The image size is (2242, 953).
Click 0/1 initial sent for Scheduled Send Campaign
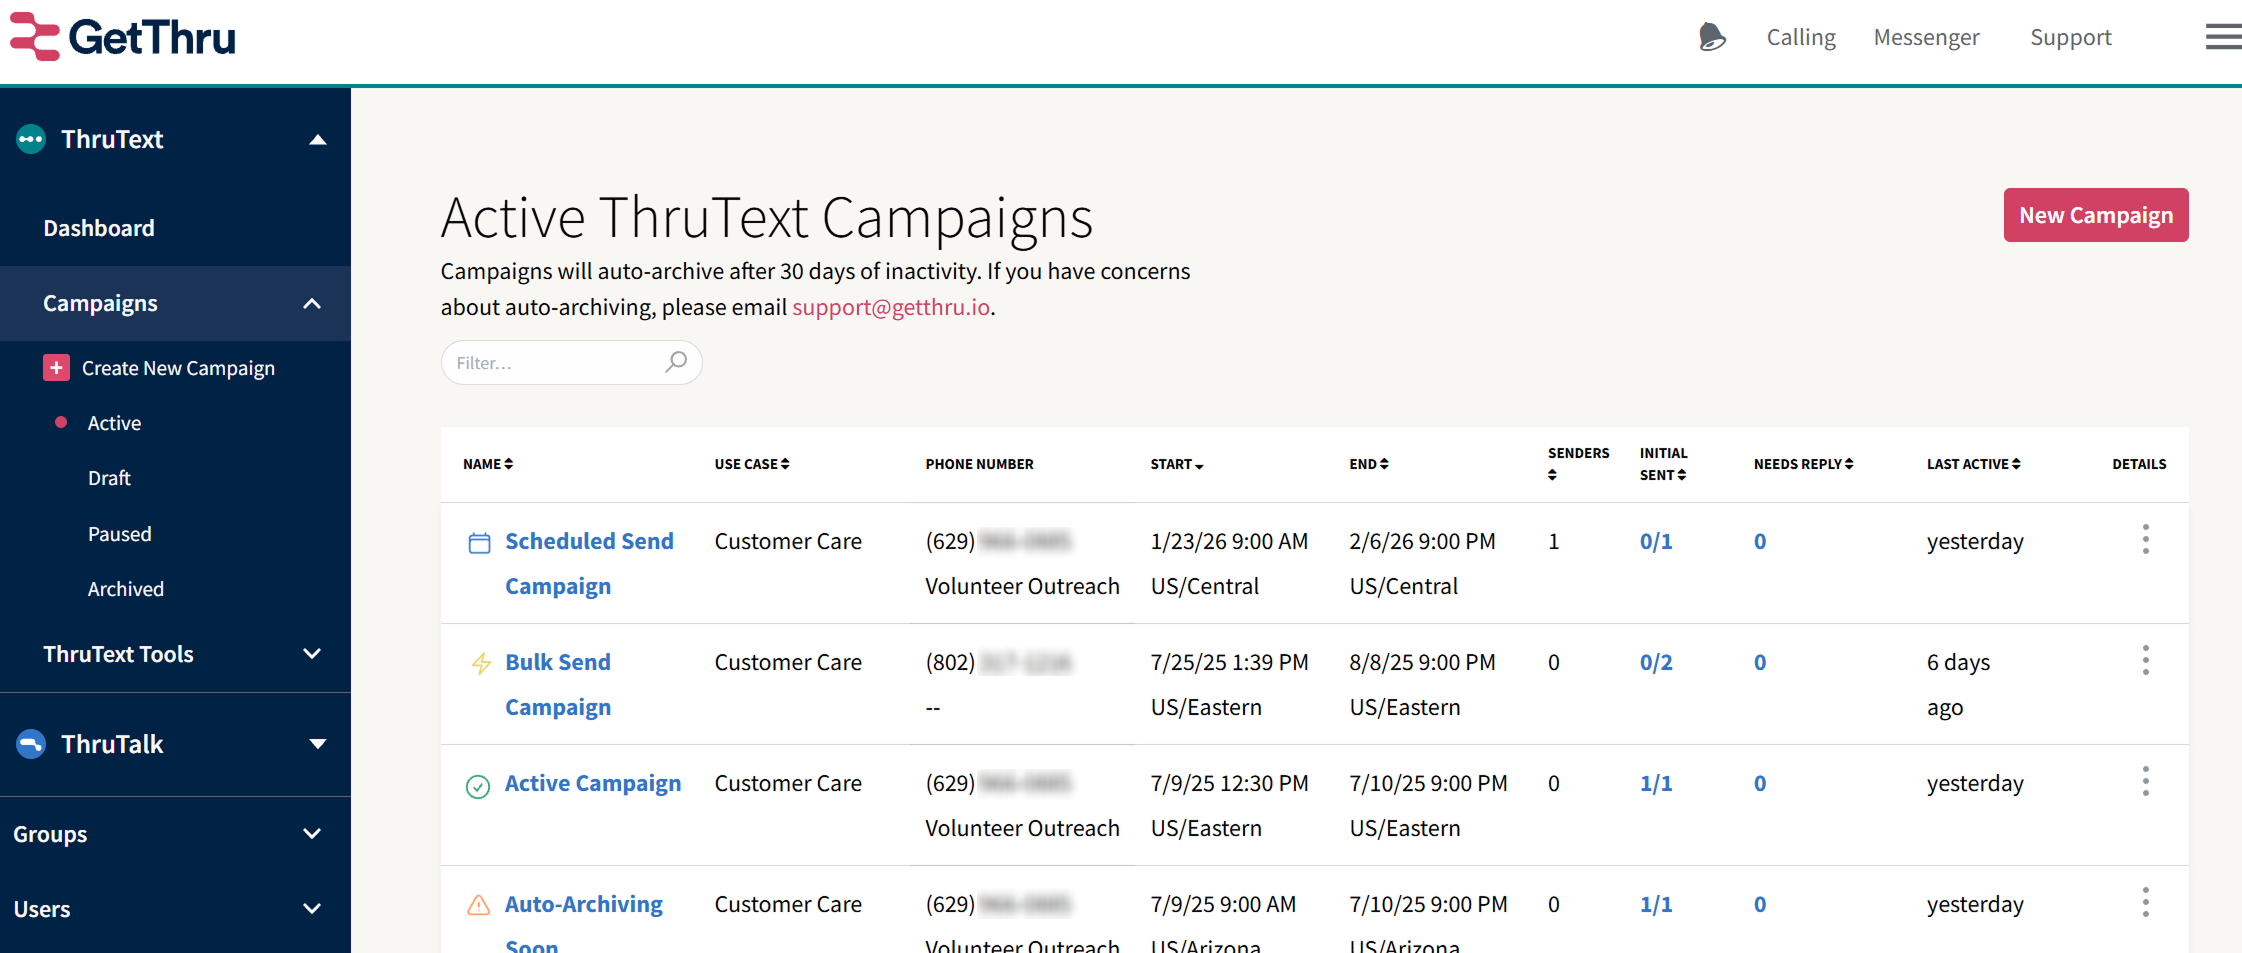(1656, 541)
